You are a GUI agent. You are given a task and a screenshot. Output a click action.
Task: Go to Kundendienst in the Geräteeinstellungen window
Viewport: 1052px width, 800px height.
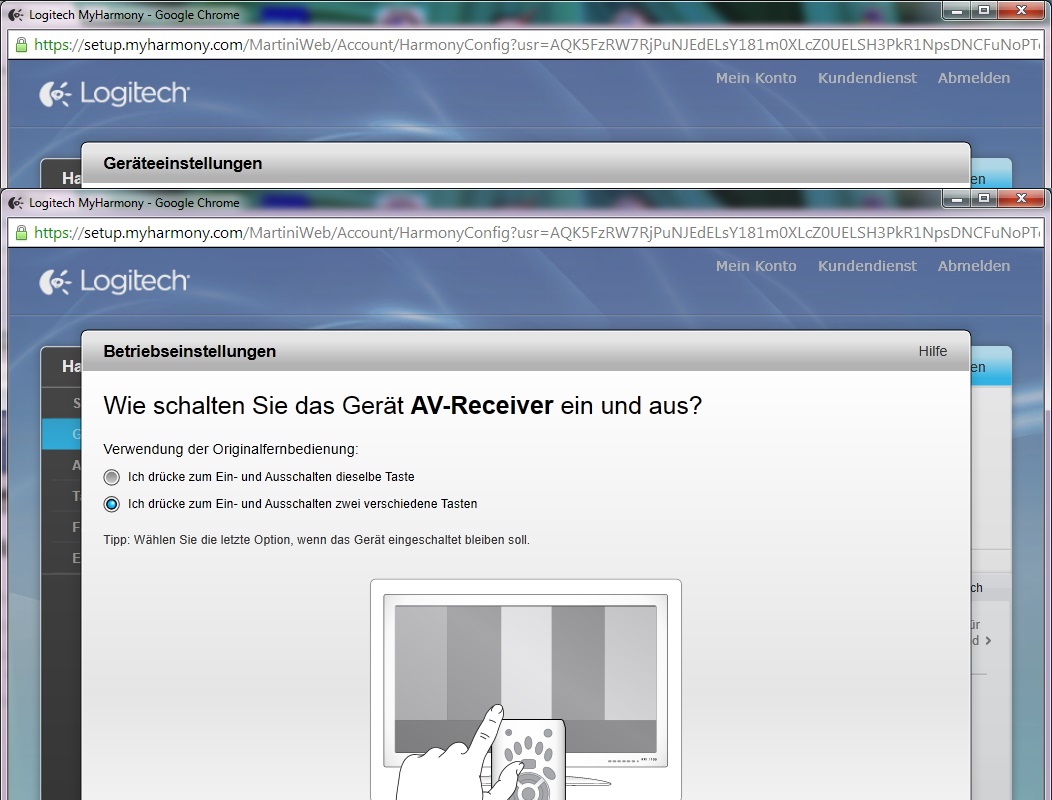[x=867, y=78]
